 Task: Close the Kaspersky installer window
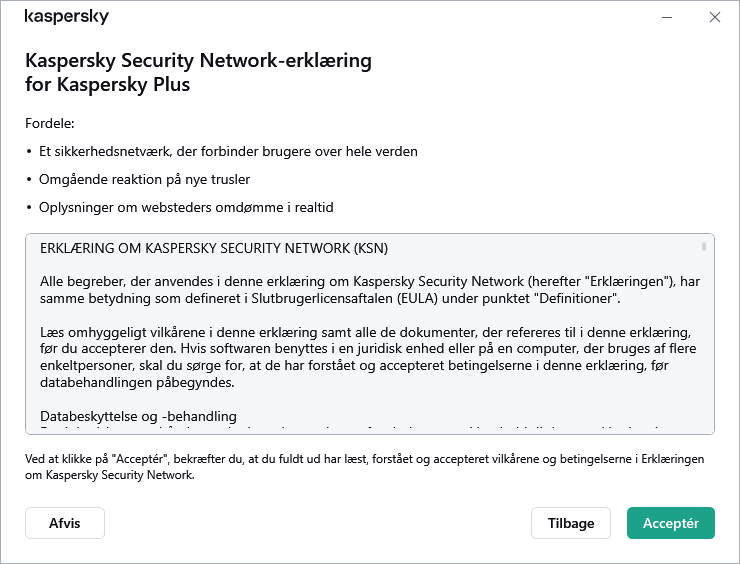[714, 17]
